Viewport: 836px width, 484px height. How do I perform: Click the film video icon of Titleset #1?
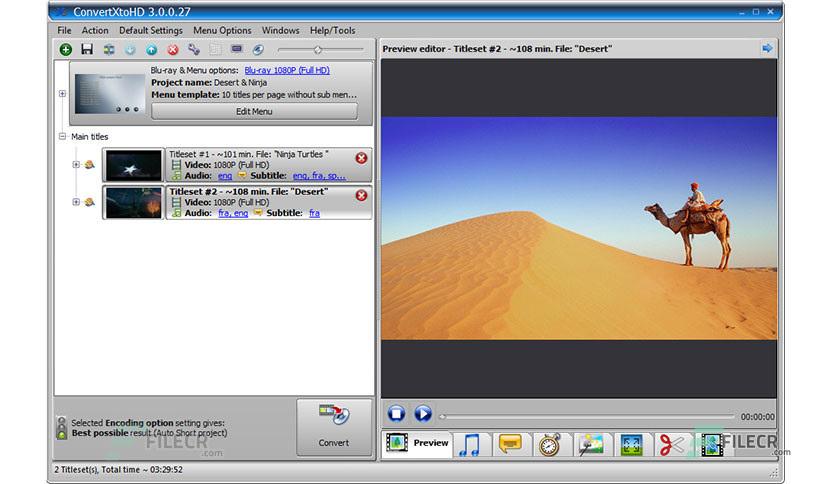coord(176,165)
